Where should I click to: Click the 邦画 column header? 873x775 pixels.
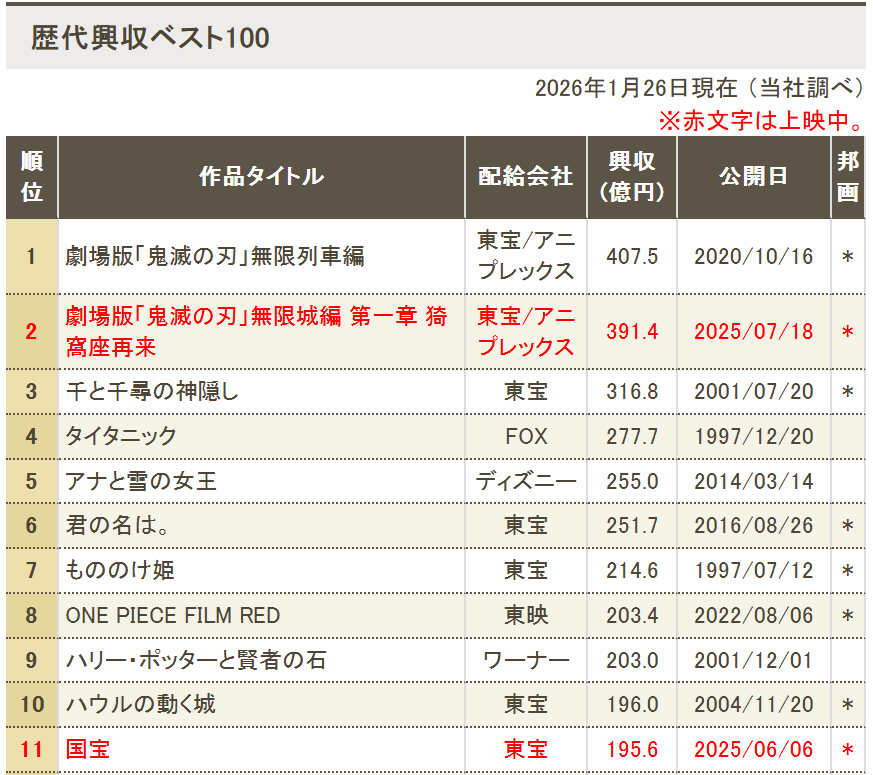coord(847,177)
